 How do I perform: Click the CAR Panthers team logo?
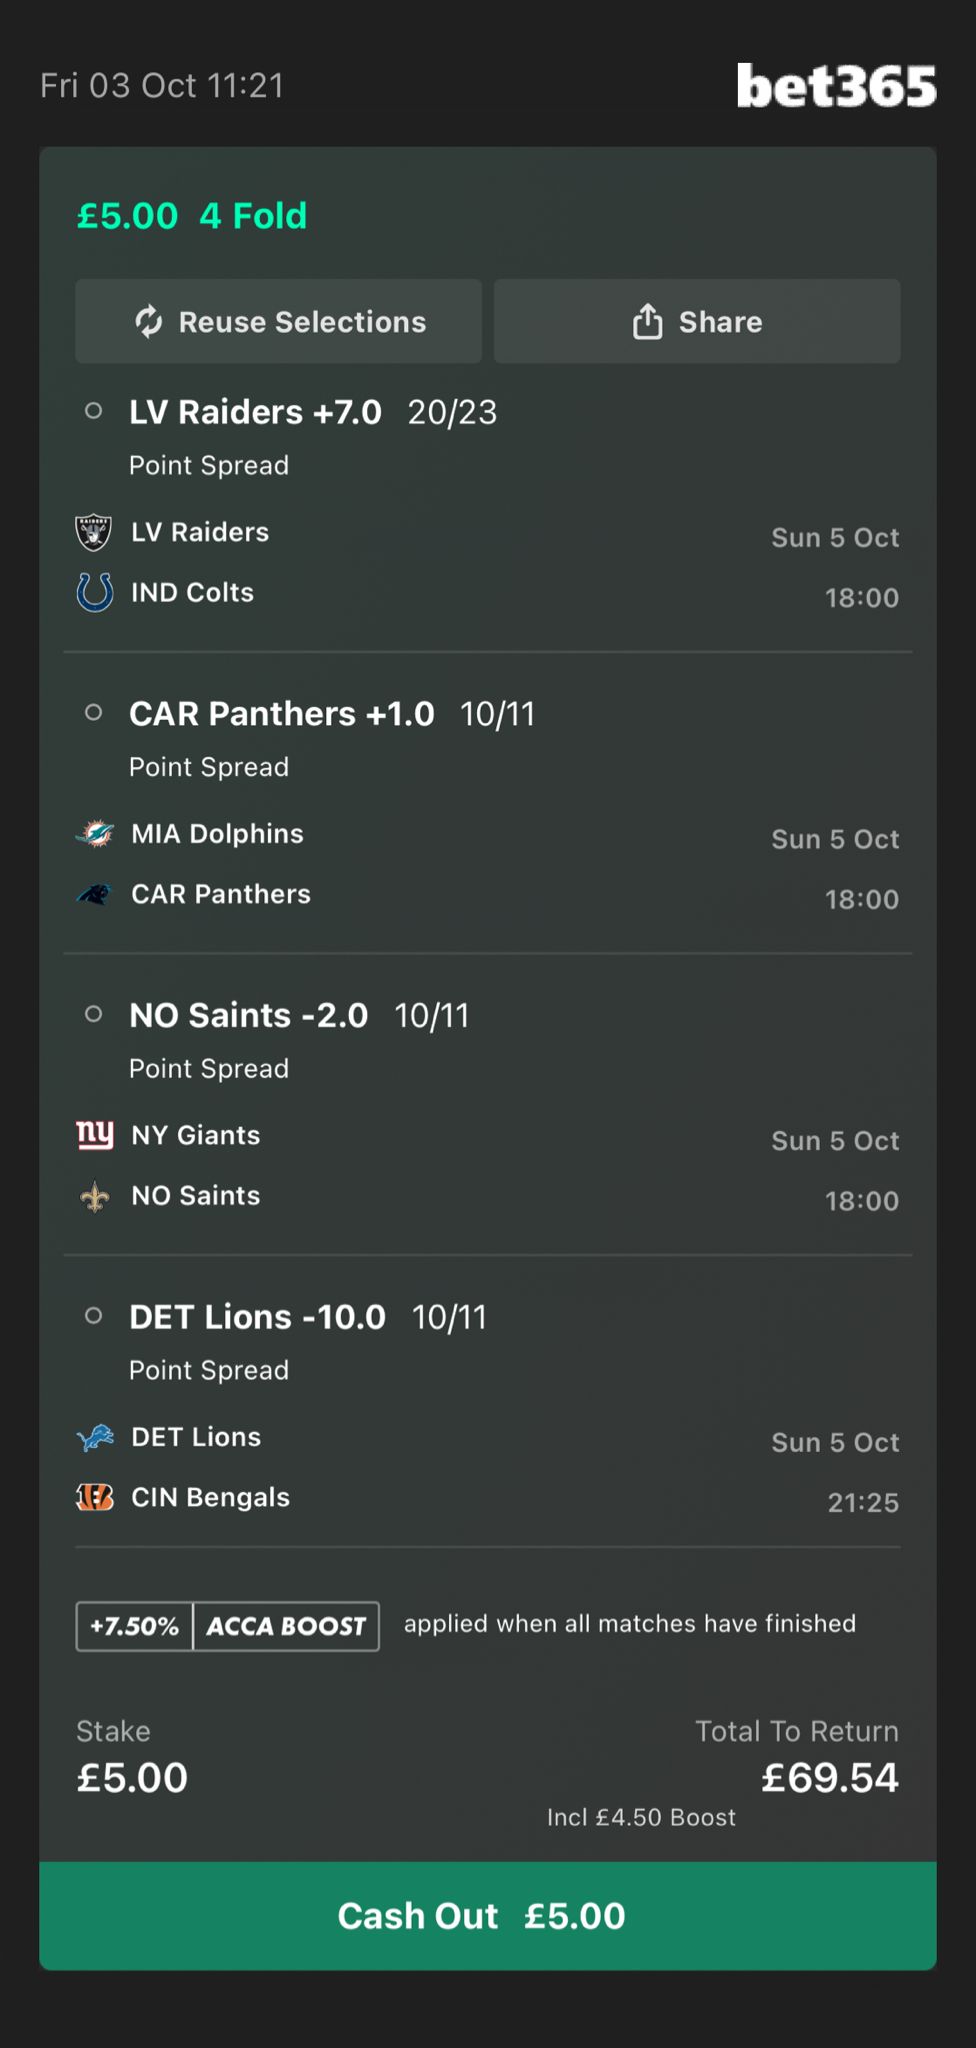point(95,894)
